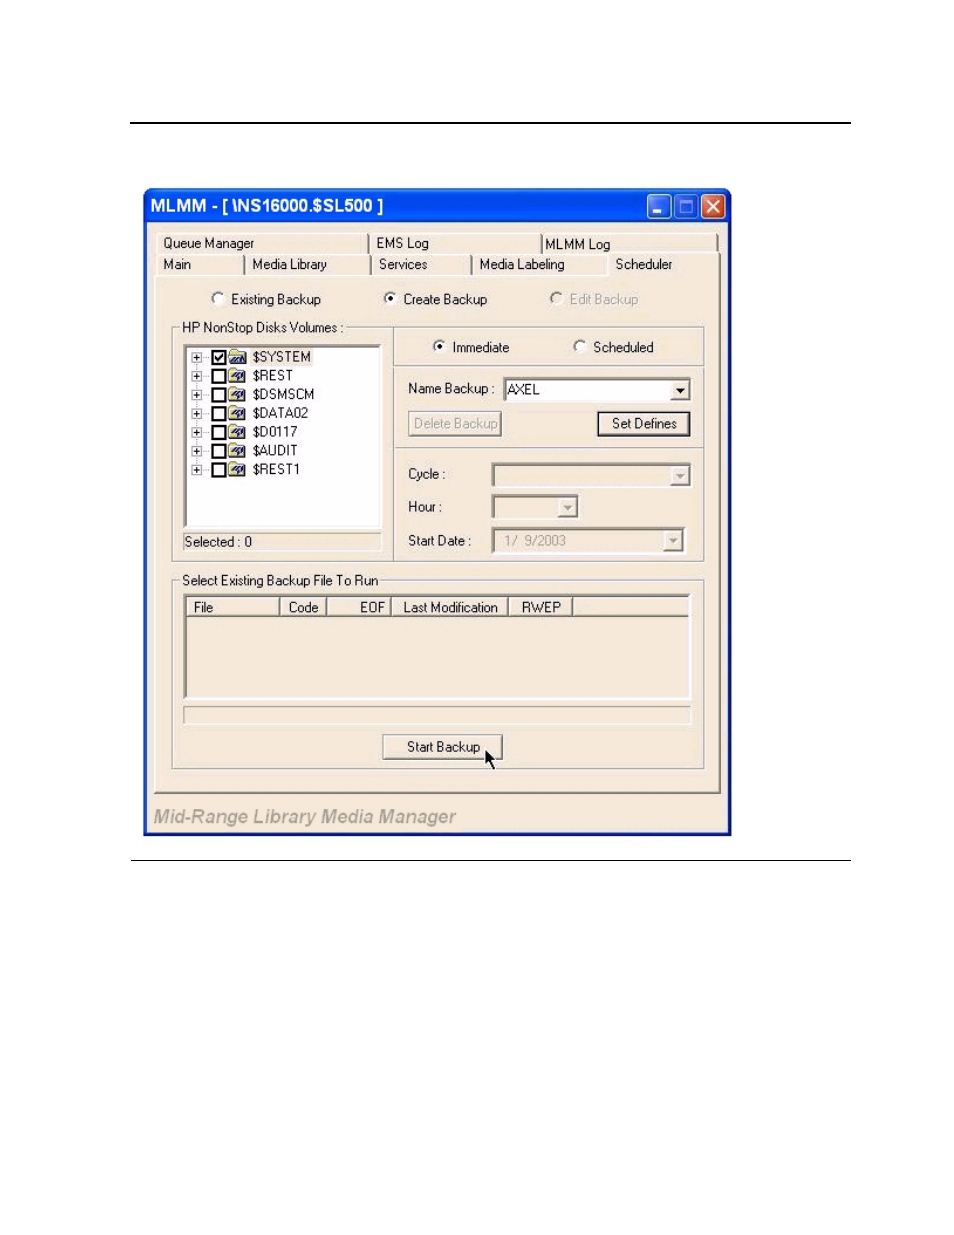Select the $SYSTEM volume label

pyautogui.click(x=282, y=357)
